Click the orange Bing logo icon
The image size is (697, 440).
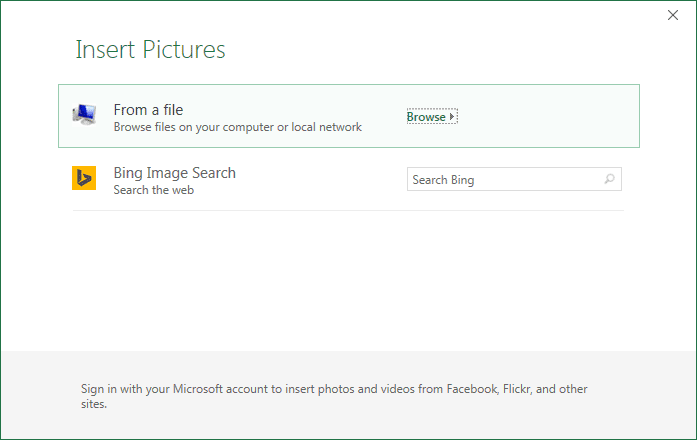pyautogui.click(x=84, y=179)
